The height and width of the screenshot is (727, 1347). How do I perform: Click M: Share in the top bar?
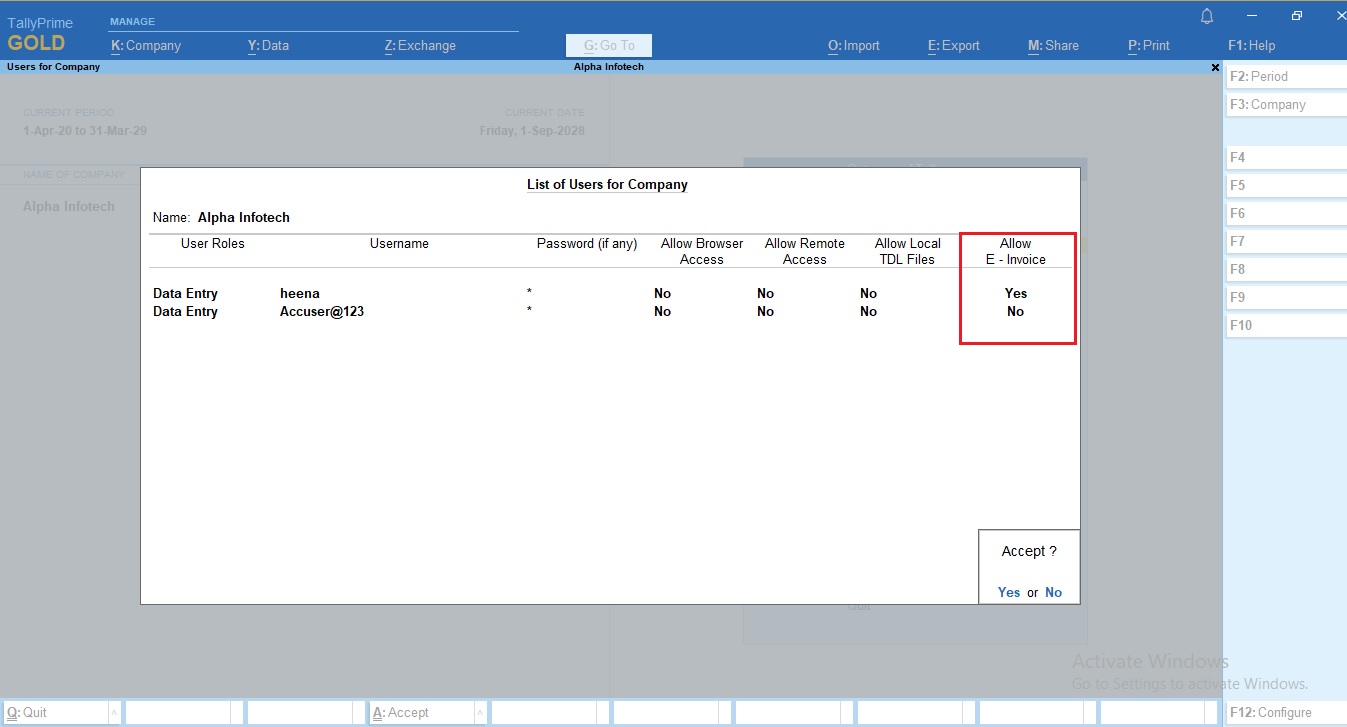pyautogui.click(x=1052, y=45)
